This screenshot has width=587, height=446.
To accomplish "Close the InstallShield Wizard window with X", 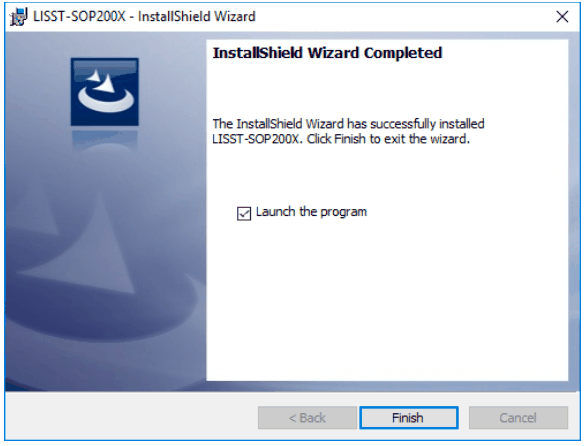I will [x=562, y=16].
